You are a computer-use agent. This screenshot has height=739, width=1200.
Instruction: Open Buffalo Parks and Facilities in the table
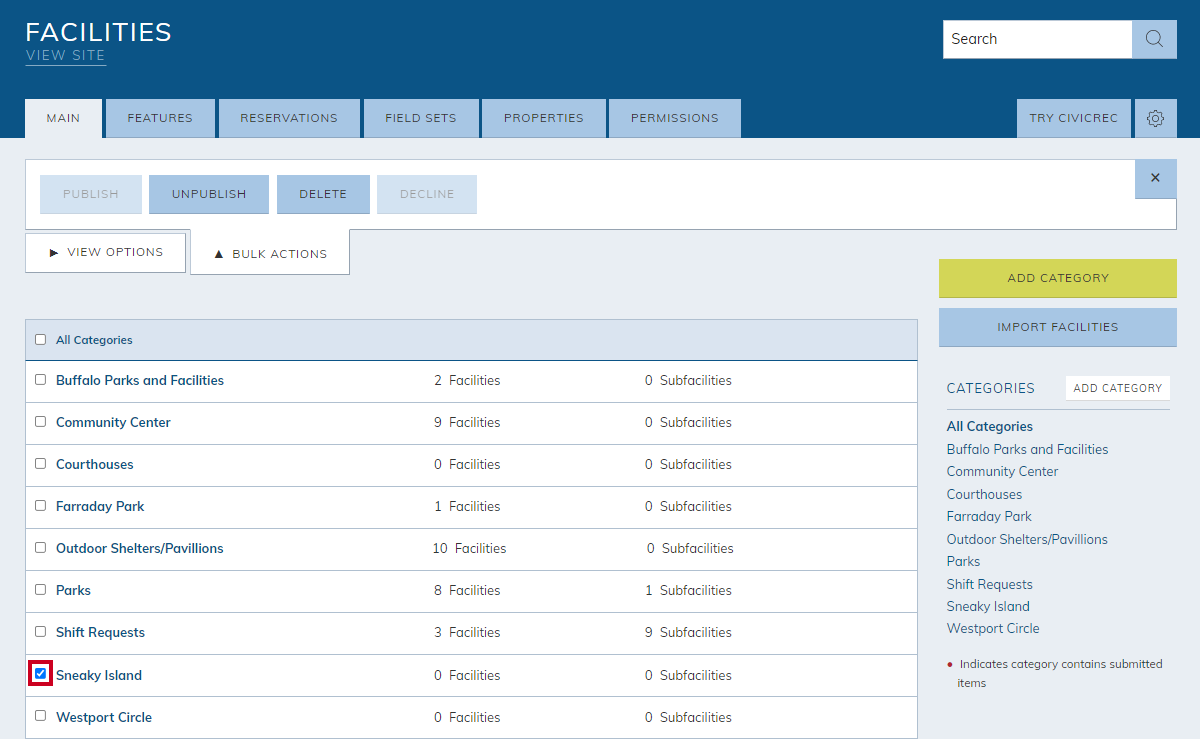click(140, 380)
